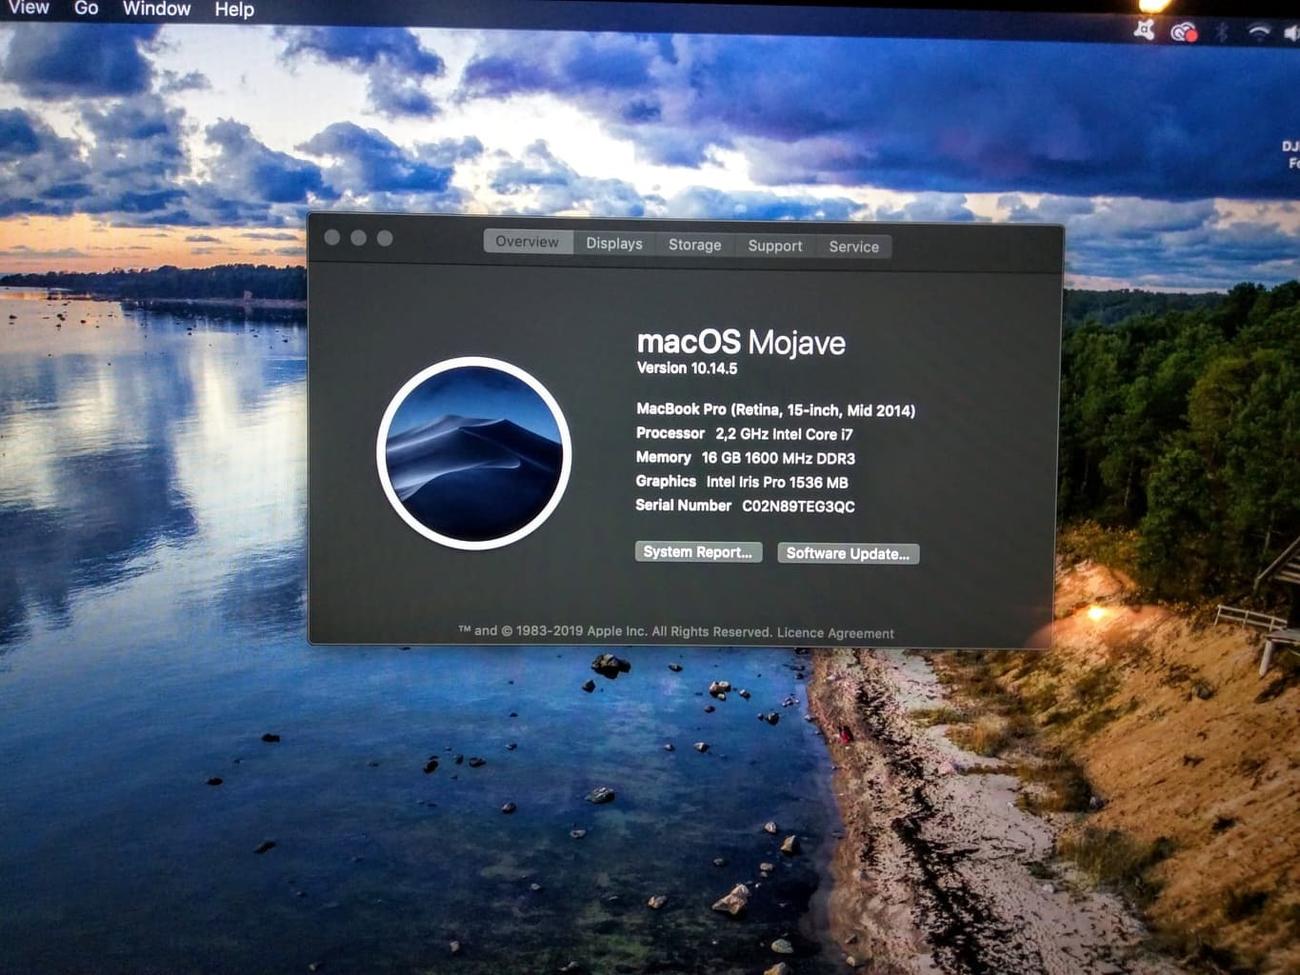Click the serial number C02N89TEG3QC

798,506
